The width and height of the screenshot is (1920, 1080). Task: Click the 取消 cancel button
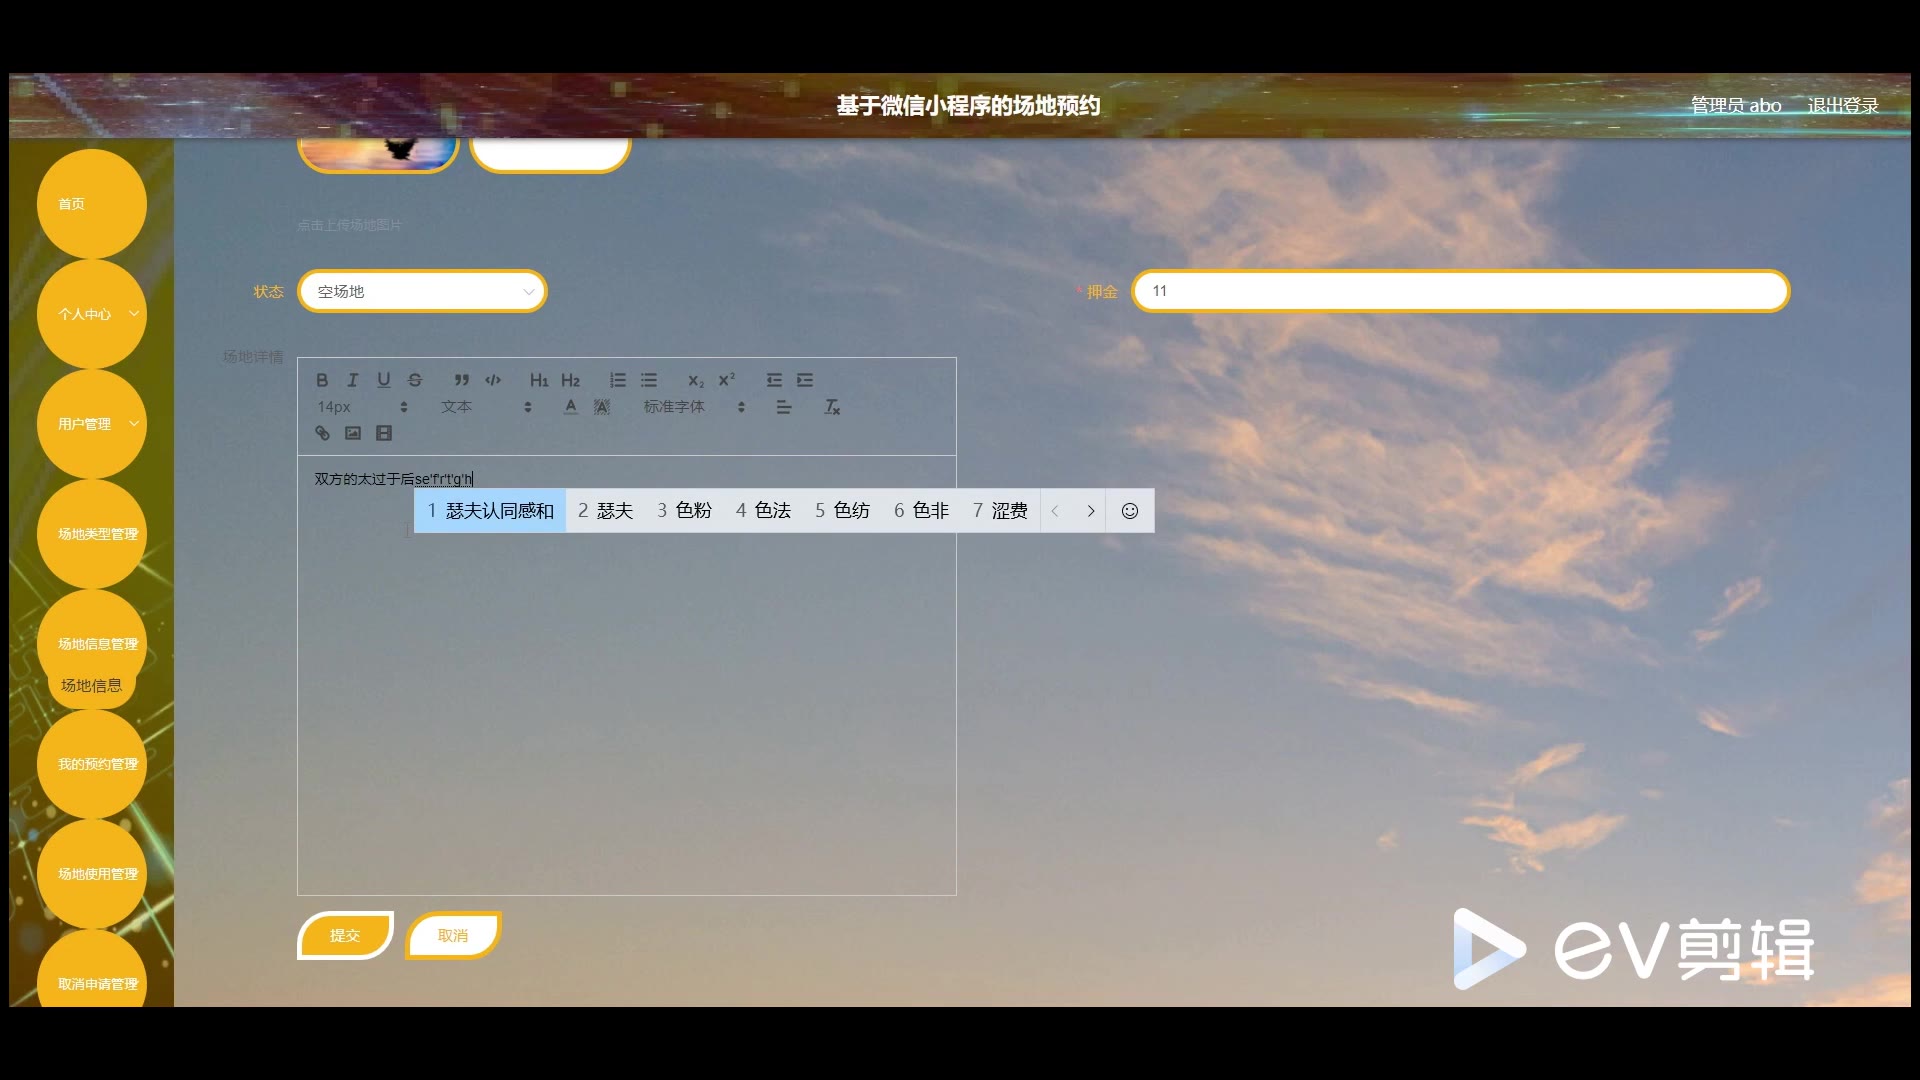point(453,936)
